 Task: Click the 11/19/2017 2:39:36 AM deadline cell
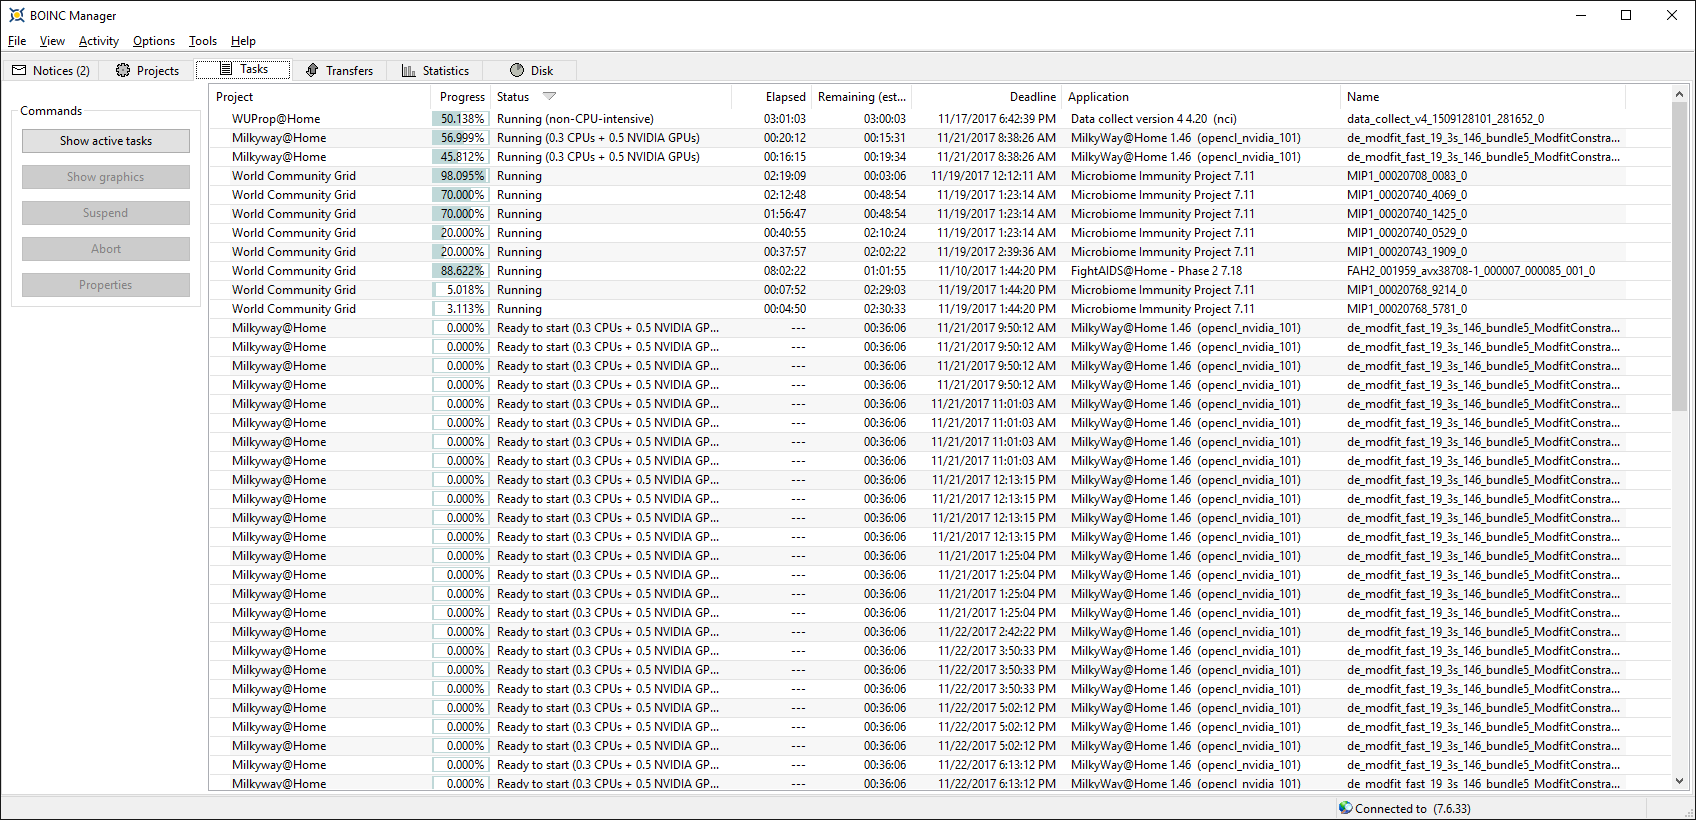point(996,252)
